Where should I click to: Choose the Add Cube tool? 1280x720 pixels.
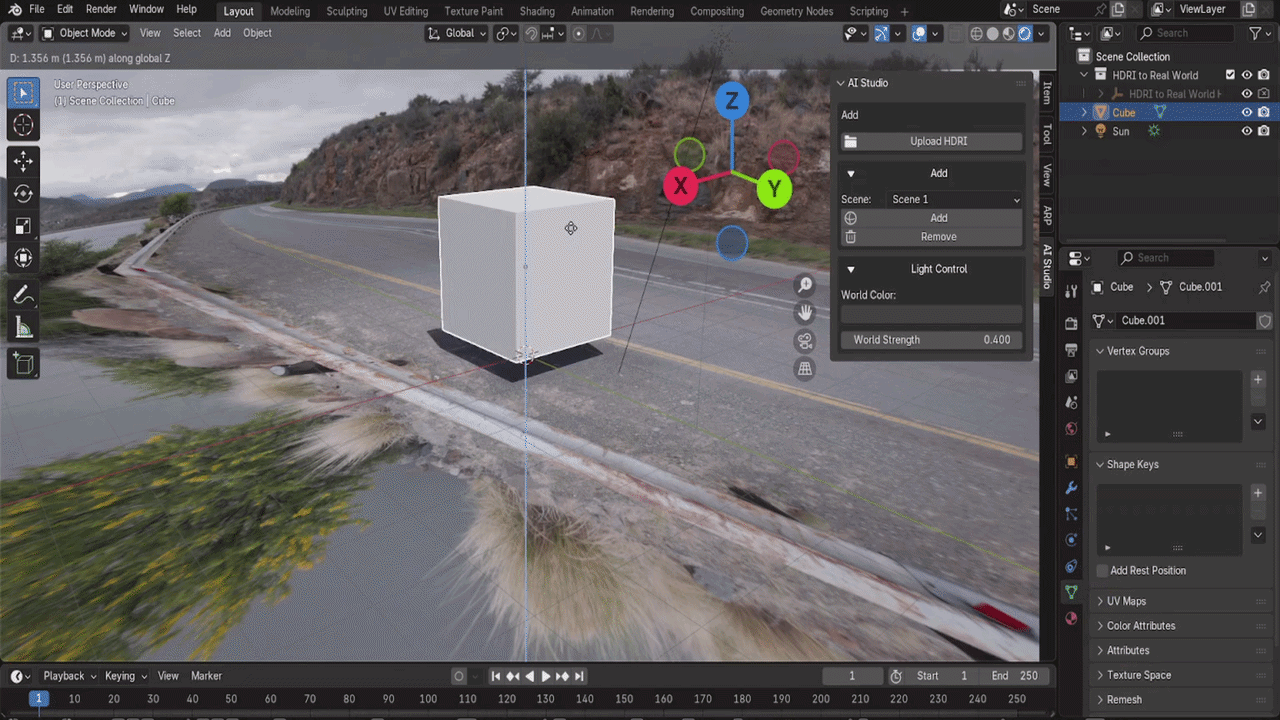click(x=23, y=364)
